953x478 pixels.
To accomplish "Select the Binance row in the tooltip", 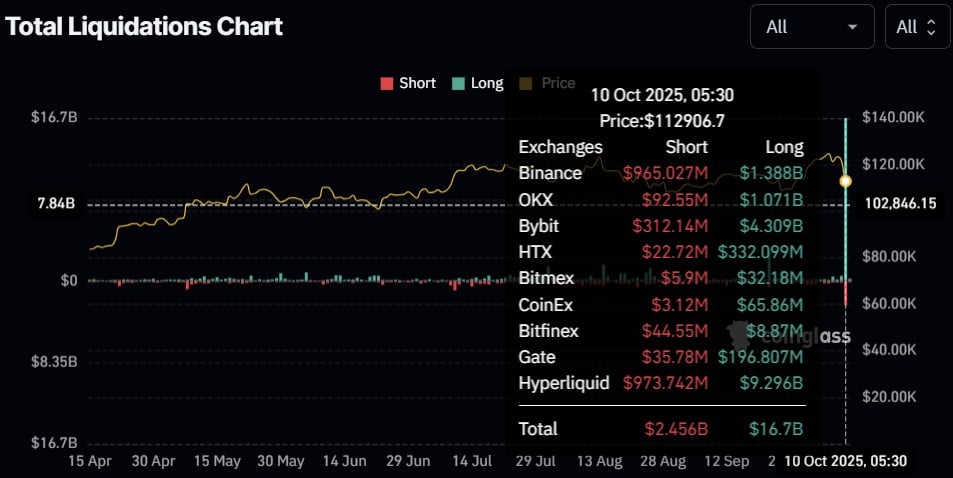I will tap(661, 173).
